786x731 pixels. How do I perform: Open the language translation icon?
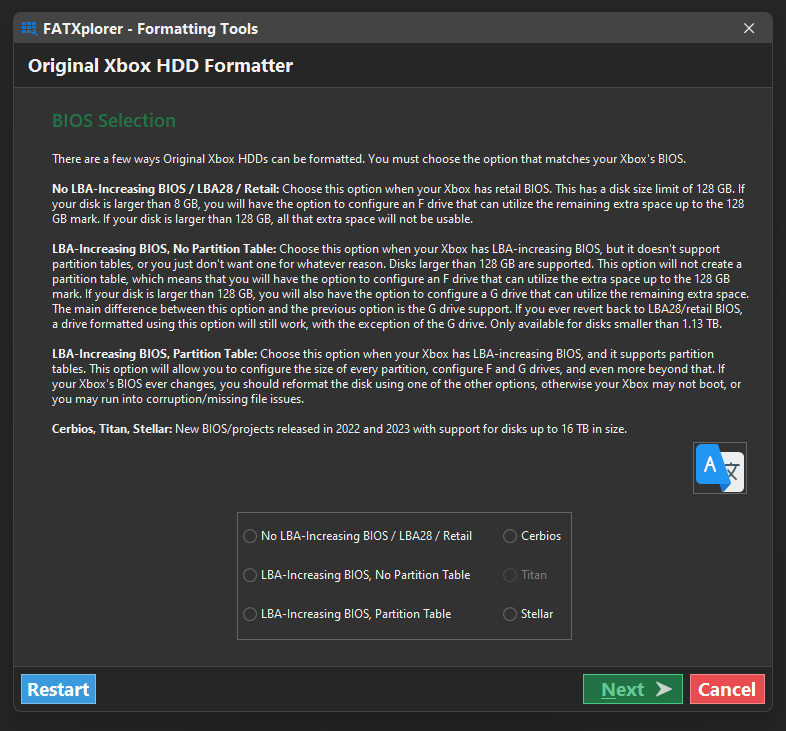click(720, 468)
